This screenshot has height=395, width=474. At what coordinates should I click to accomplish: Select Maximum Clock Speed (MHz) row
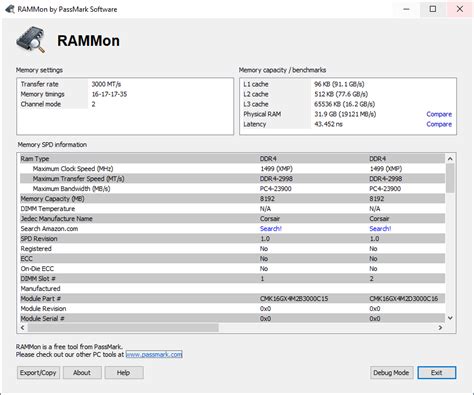coord(232,169)
